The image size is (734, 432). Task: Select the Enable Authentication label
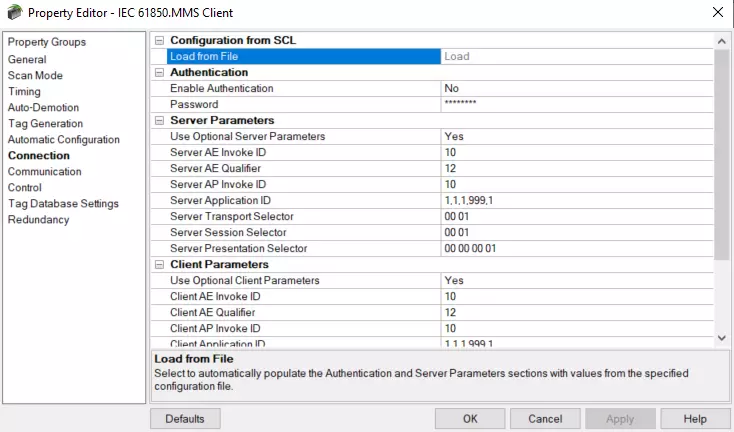(x=221, y=88)
